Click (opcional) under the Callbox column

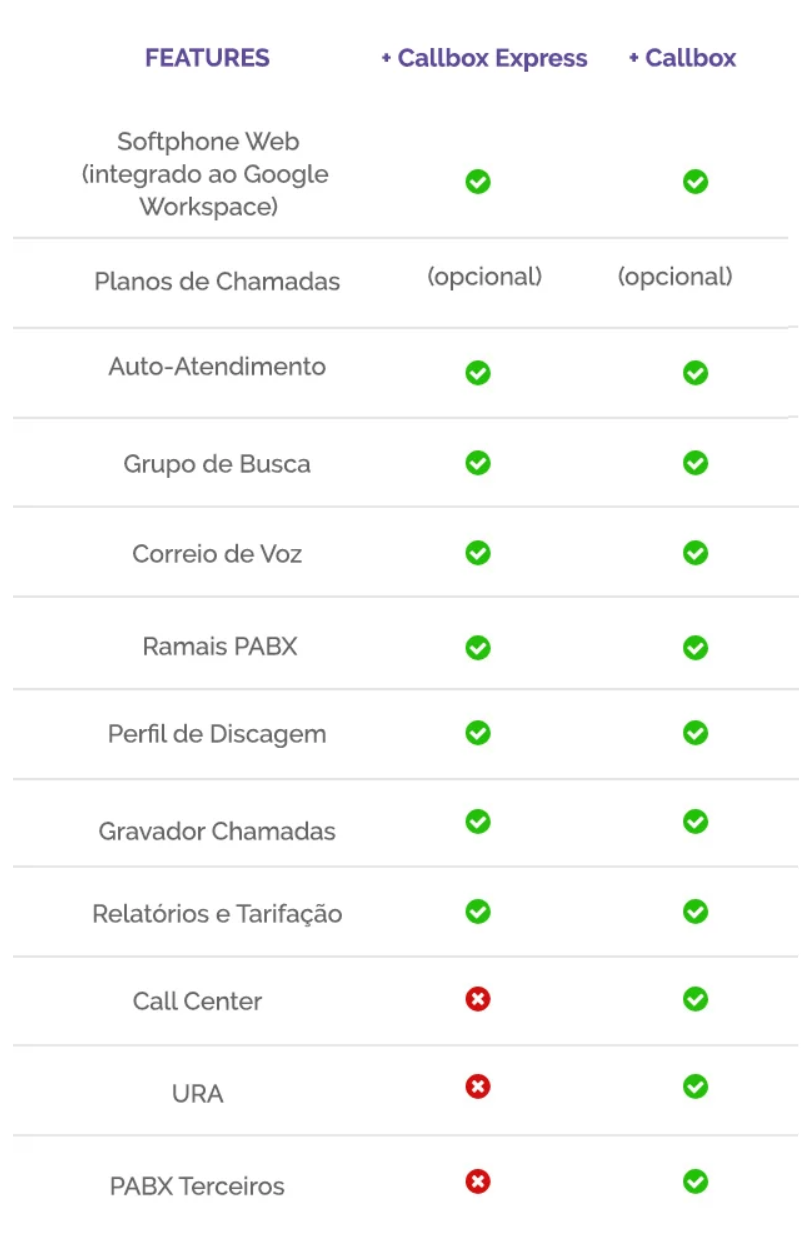[675, 277]
